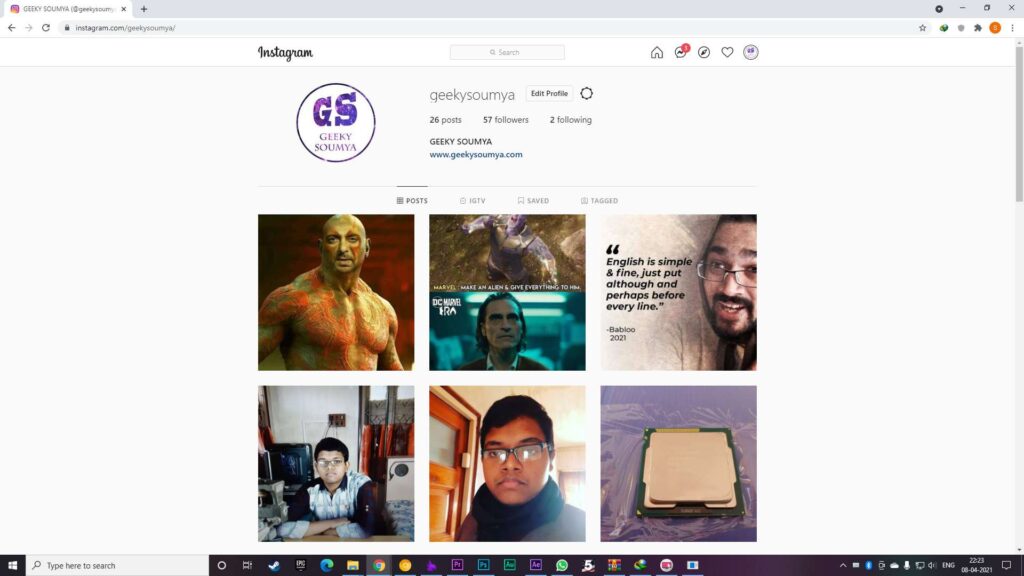The height and width of the screenshot is (576, 1024).
Task: Open the Windows notification center
Action: tap(1006, 565)
